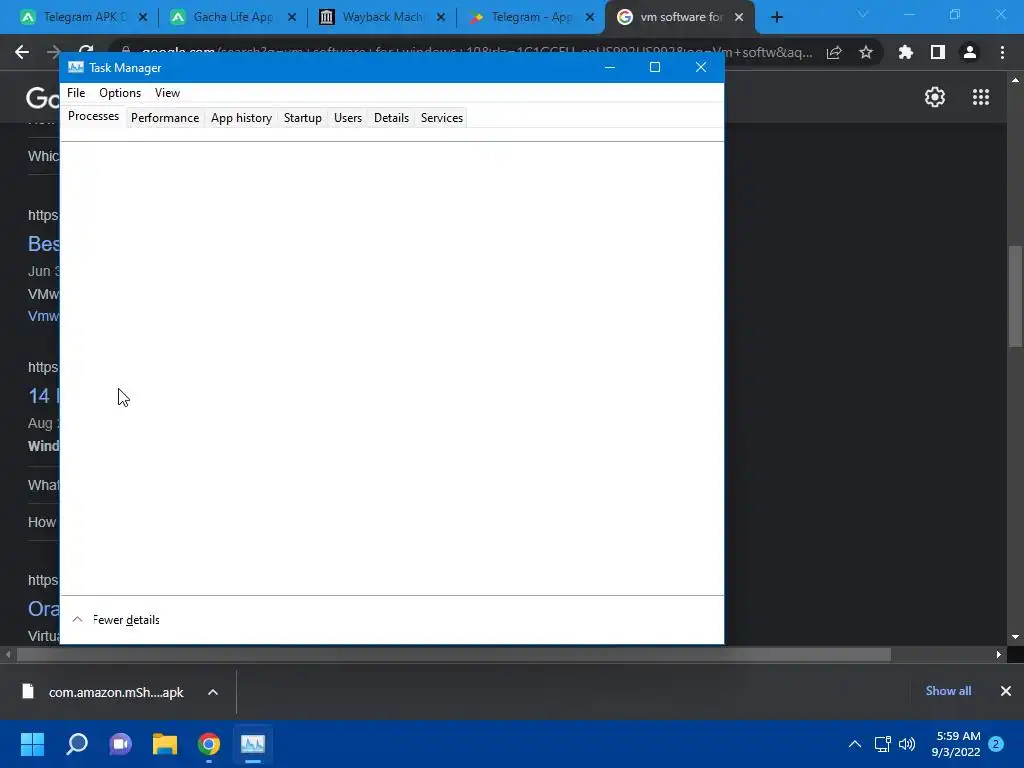Viewport: 1024px width, 768px height.
Task: Collapse Task Manager with Fewer details
Action: tap(116, 620)
